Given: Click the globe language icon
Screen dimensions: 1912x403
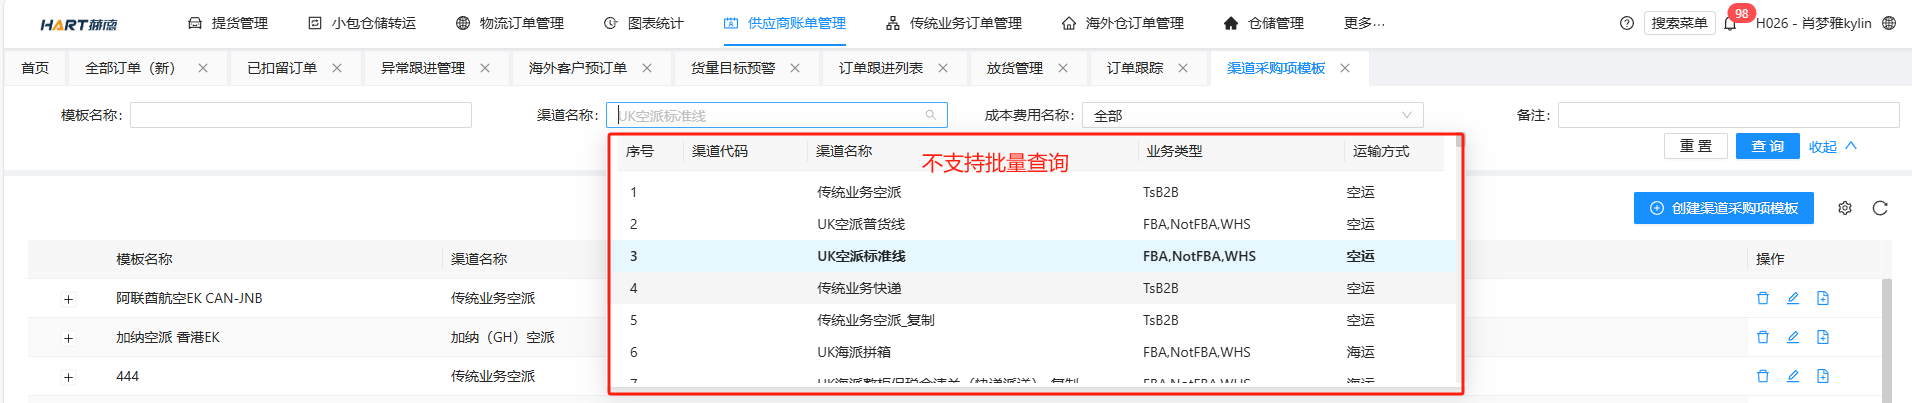Looking at the screenshot, I should (1889, 23).
